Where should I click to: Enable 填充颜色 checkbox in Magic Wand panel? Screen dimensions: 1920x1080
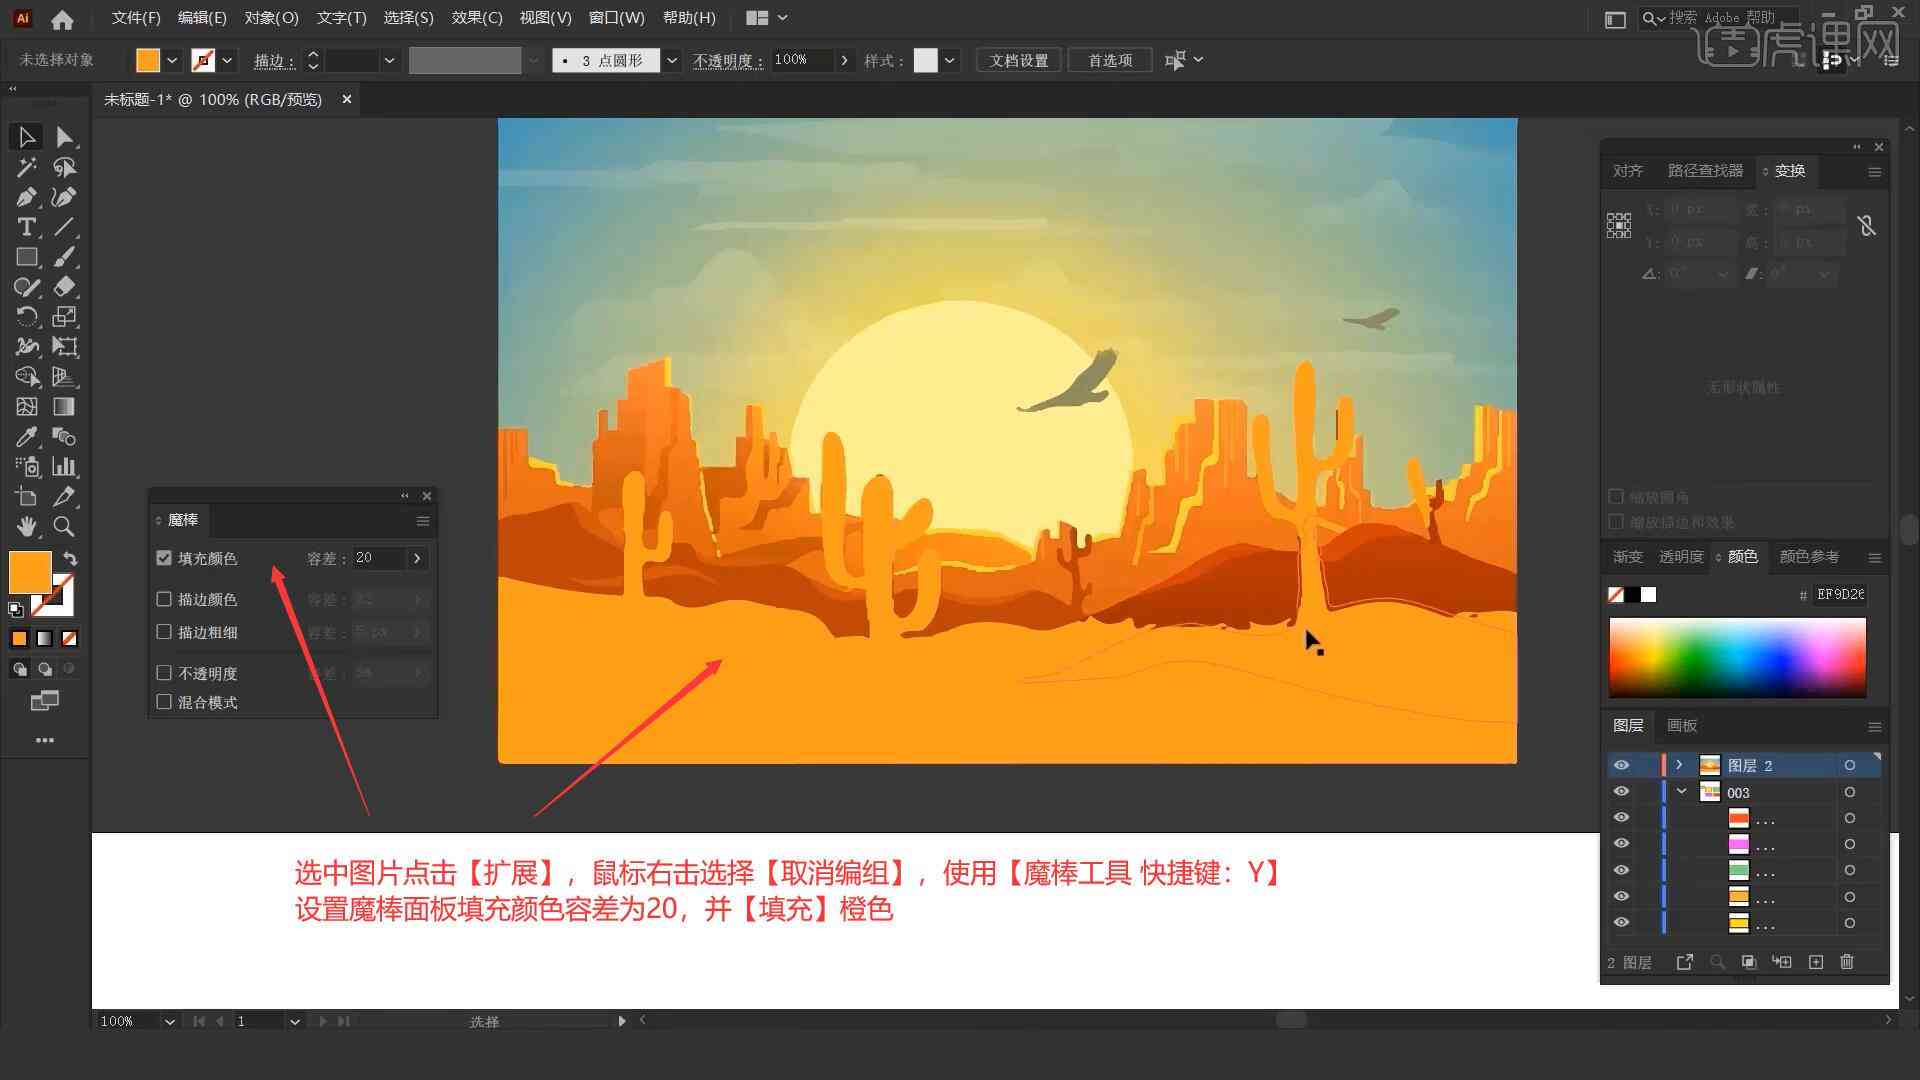(x=165, y=556)
